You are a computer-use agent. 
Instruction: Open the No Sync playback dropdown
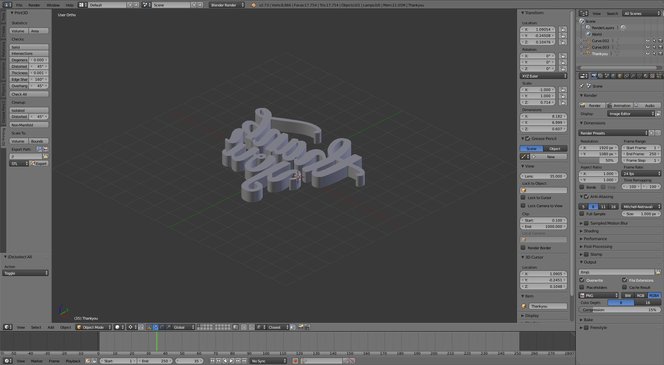coord(268,361)
